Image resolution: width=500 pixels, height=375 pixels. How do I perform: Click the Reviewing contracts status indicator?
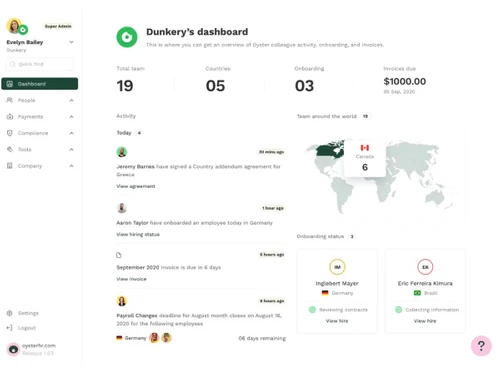(312, 310)
